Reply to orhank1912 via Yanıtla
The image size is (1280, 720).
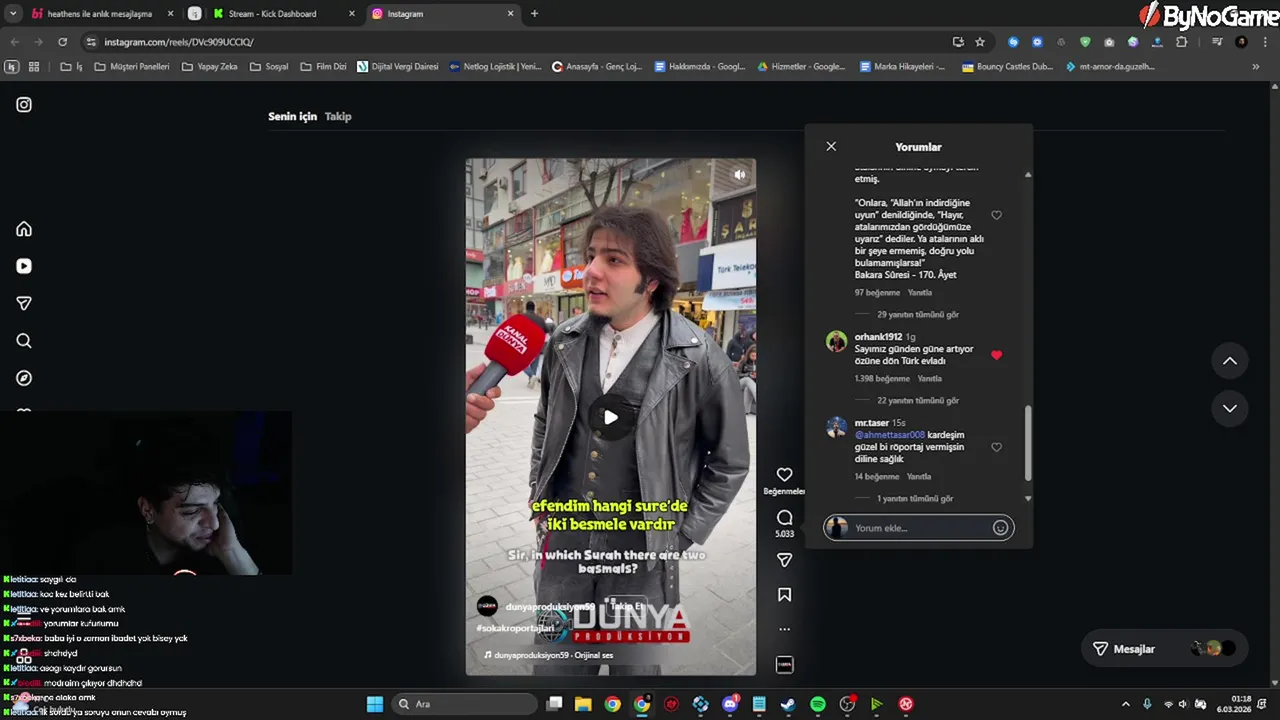pos(930,379)
